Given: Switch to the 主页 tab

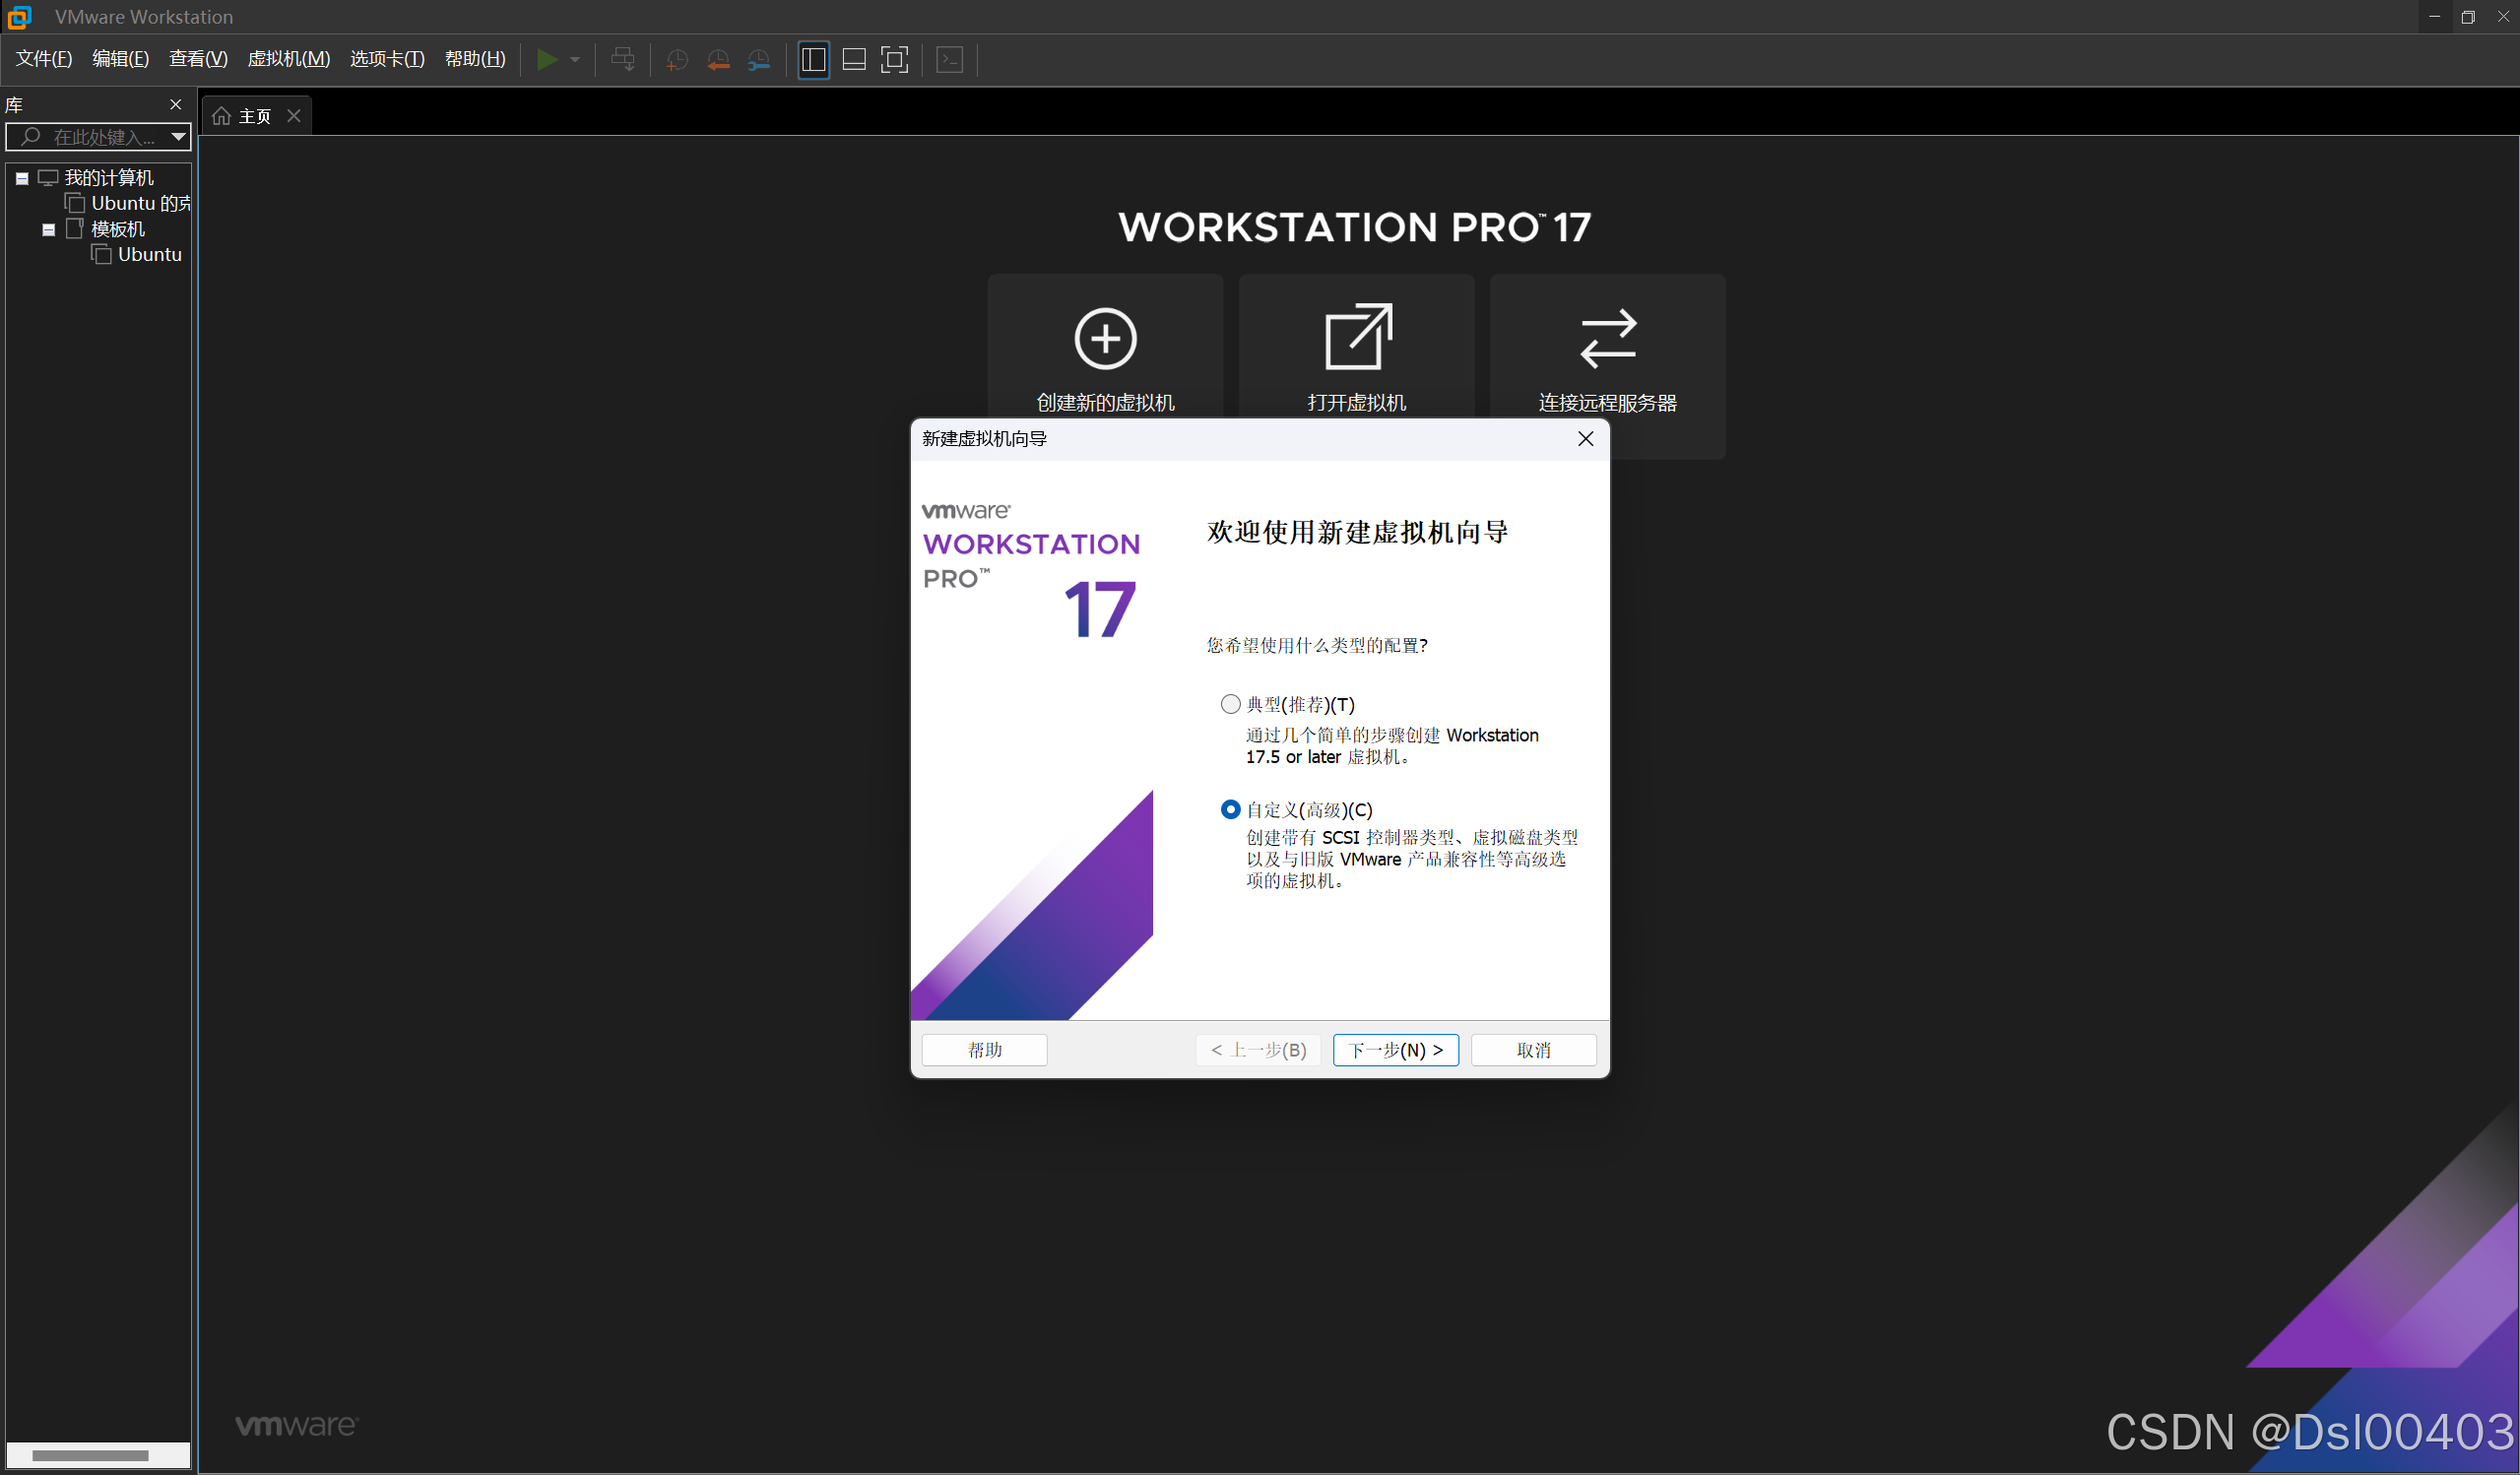Looking at the screenshot, I should pos(255,116).
